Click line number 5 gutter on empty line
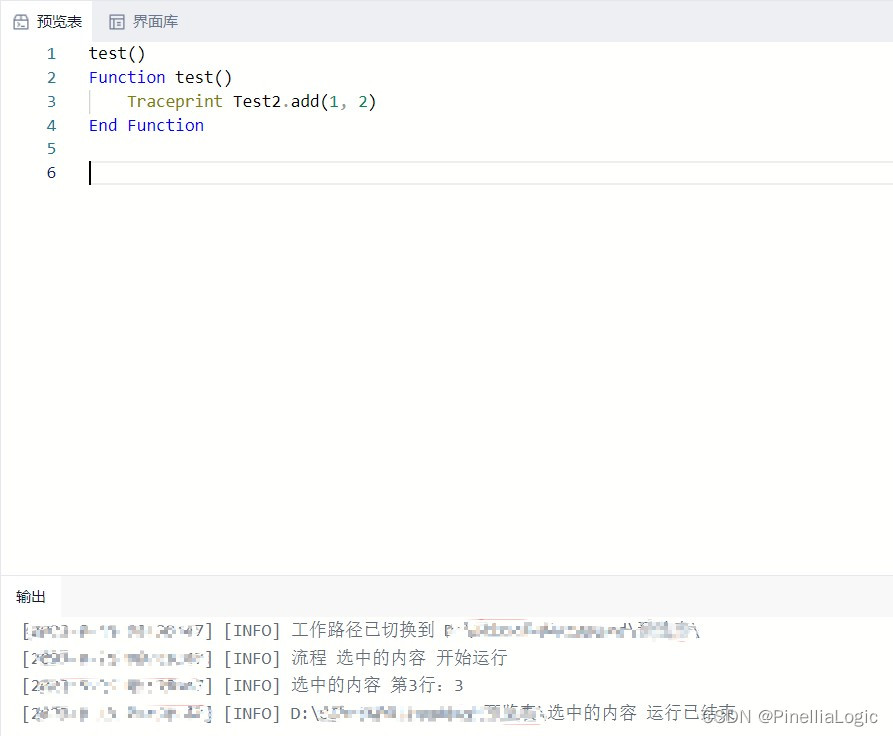 (51, 148)
